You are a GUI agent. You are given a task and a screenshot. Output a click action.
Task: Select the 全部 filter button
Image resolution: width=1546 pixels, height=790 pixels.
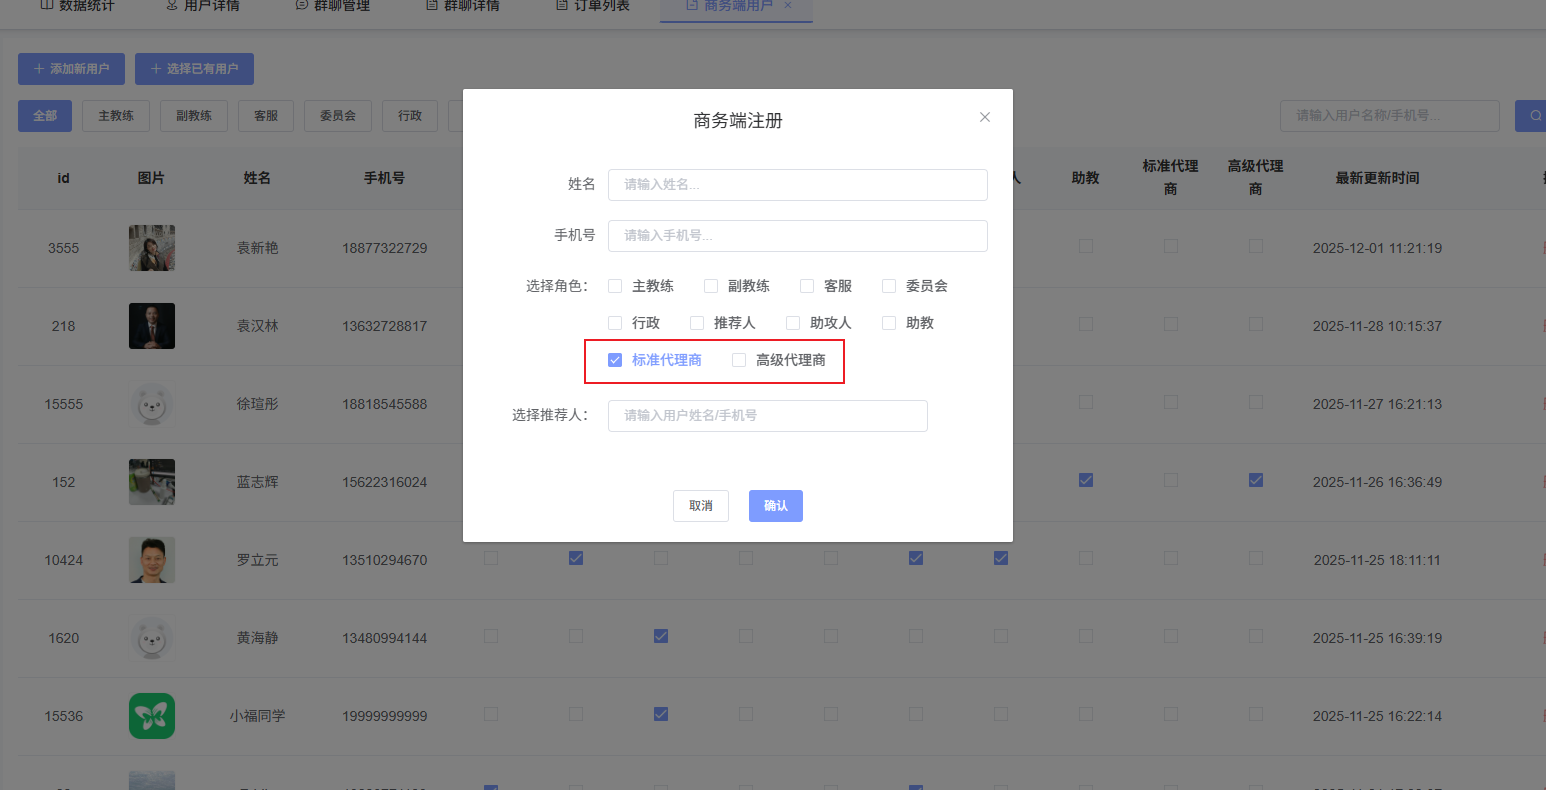44,115
